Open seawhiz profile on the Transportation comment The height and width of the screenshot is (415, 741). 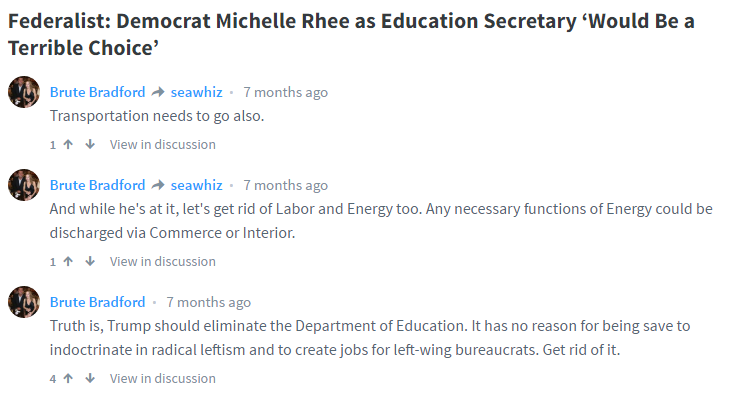click(x=196, y=92)
